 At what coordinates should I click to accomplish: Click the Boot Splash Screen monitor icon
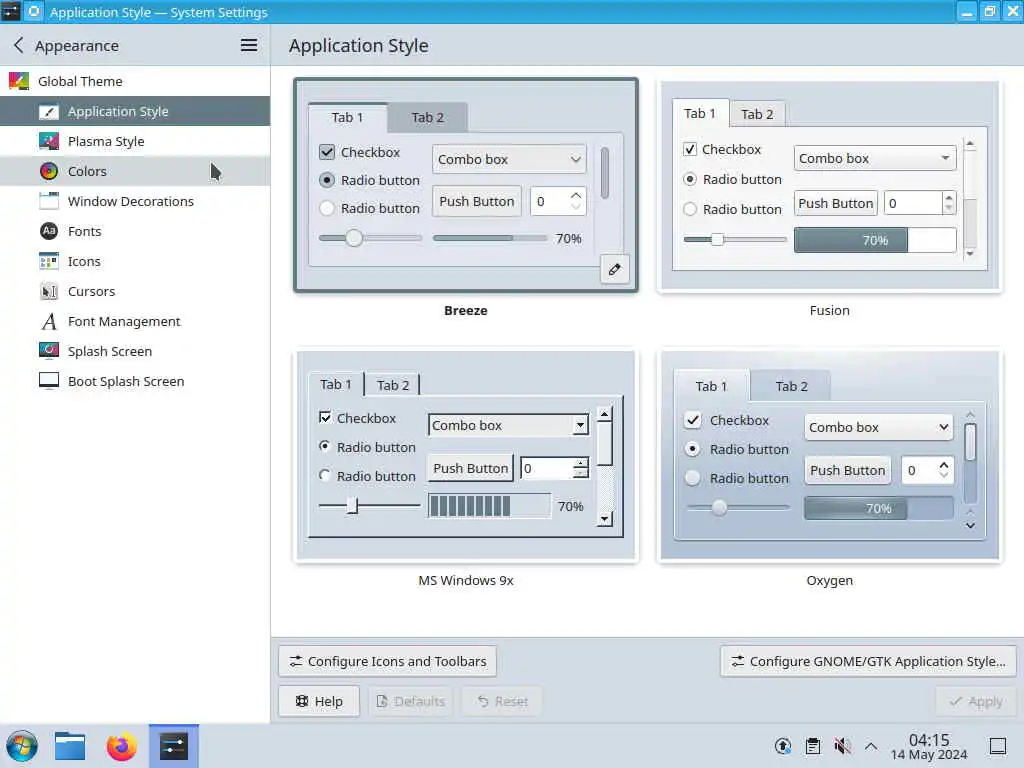coord(49,381)
